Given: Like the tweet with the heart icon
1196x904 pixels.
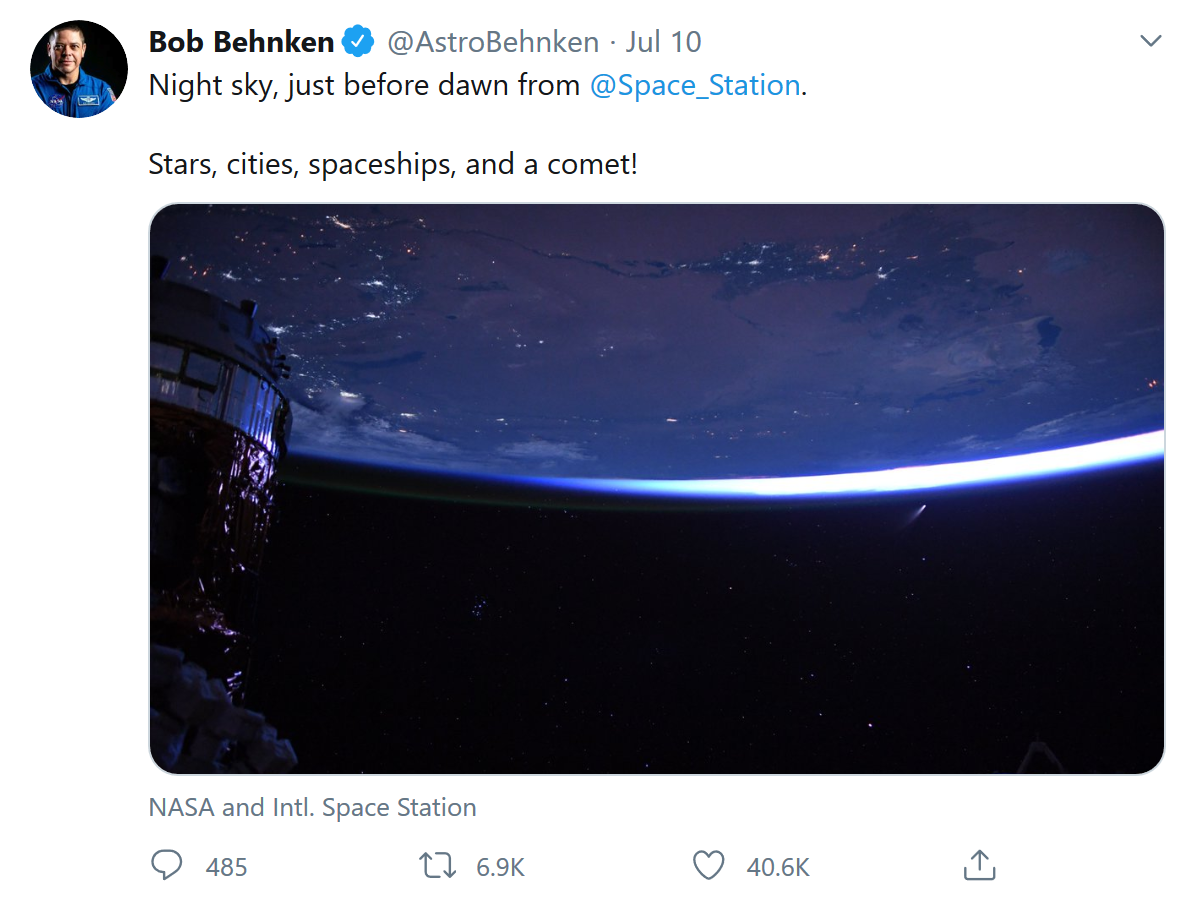Looking at the screenshot, I should pos(708,865).
